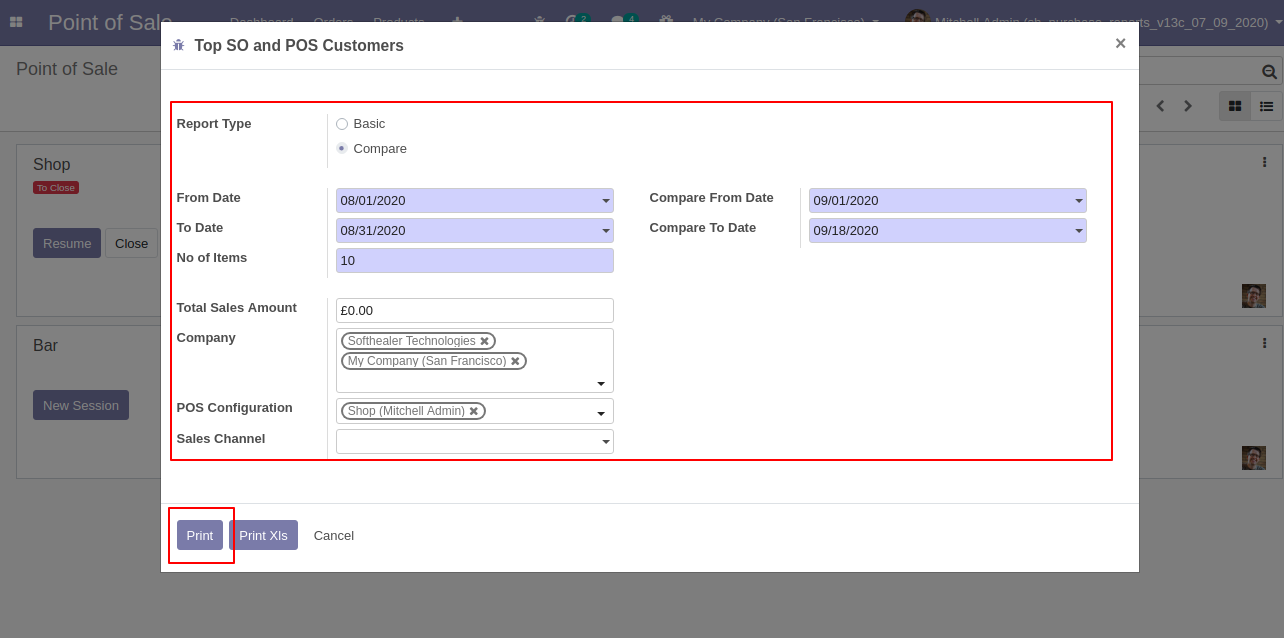This screenshot has width=1284, height=638.
Task: Click Close button on Shop card
Action: coord(131,243)
